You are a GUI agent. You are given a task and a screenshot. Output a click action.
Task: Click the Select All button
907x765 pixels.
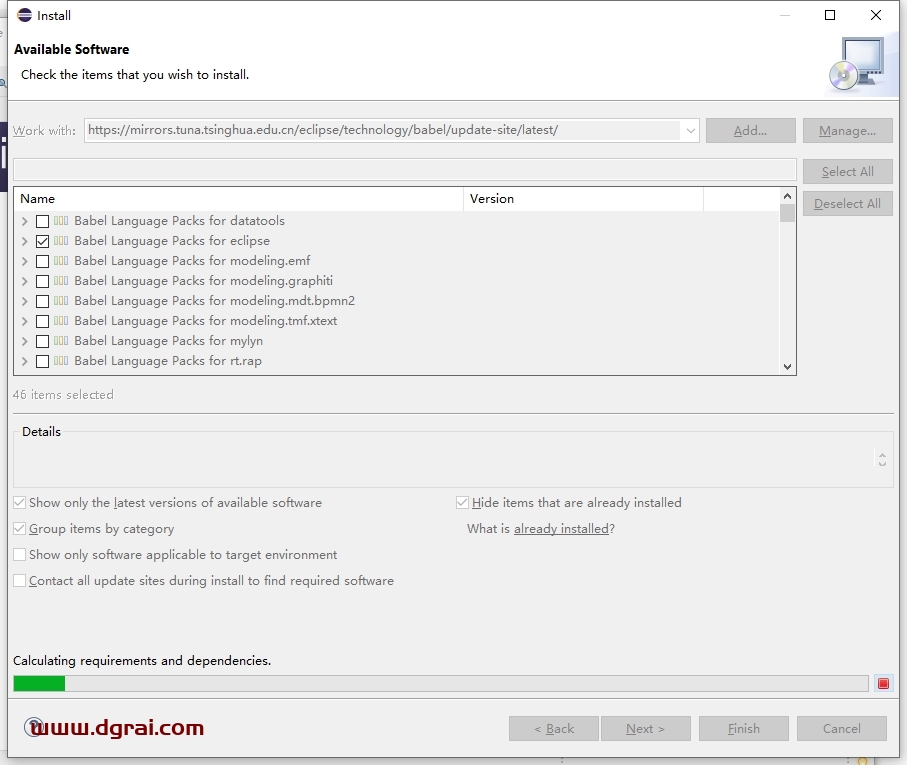[847, 172]
